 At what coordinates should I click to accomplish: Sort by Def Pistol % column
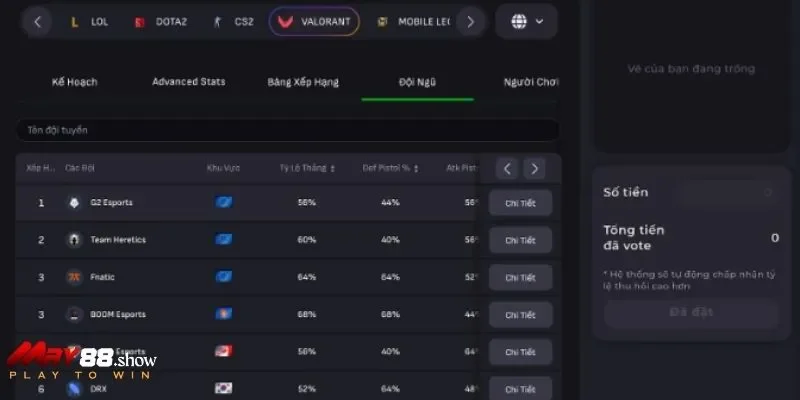[390, 168]
